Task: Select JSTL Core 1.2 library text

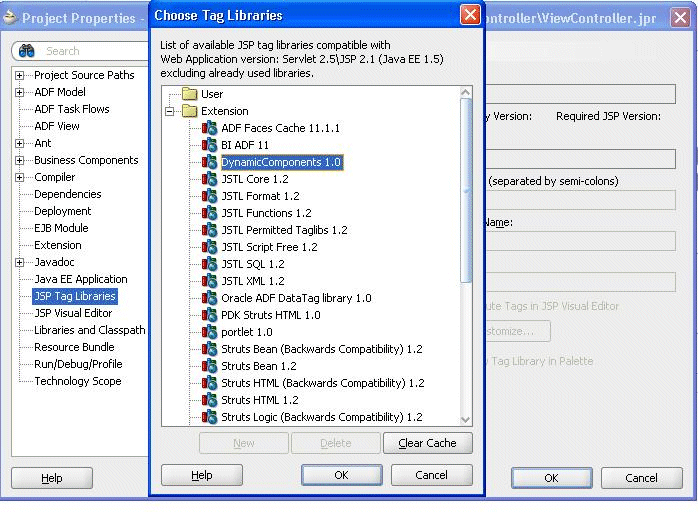Action: (255, 179)
